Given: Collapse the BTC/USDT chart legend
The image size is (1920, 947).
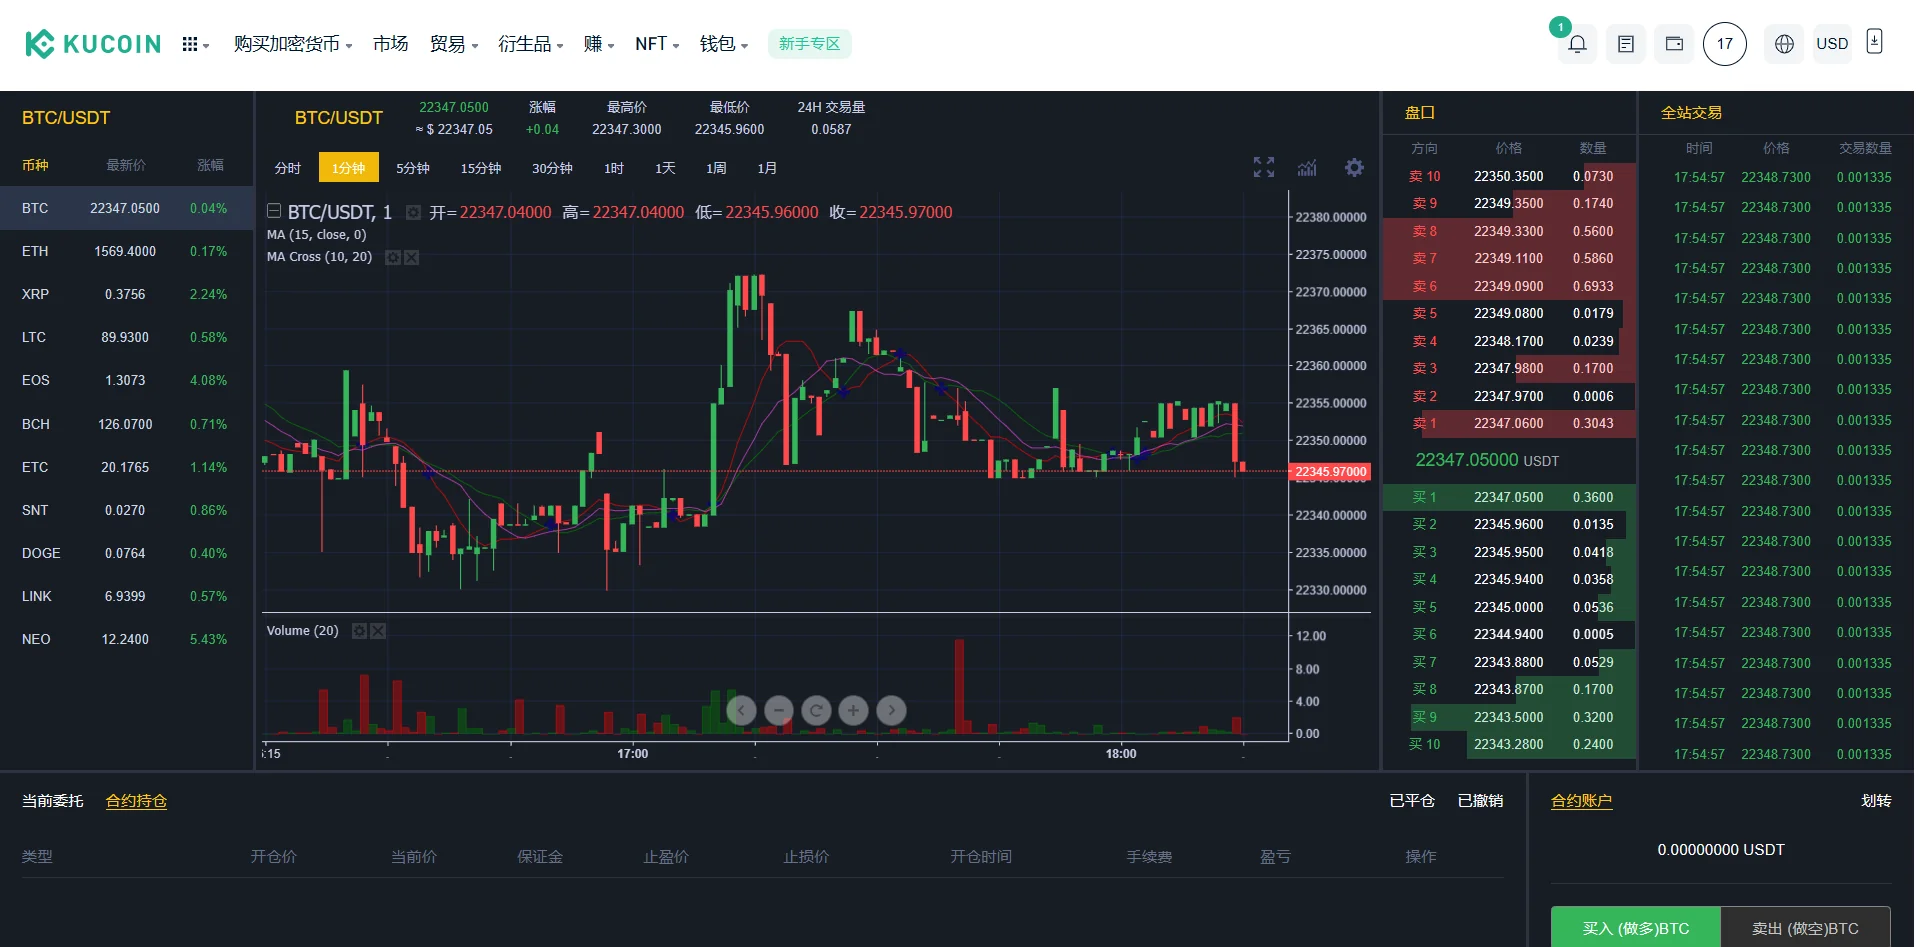Looking at the screenshot, I should tap(274, 211).
